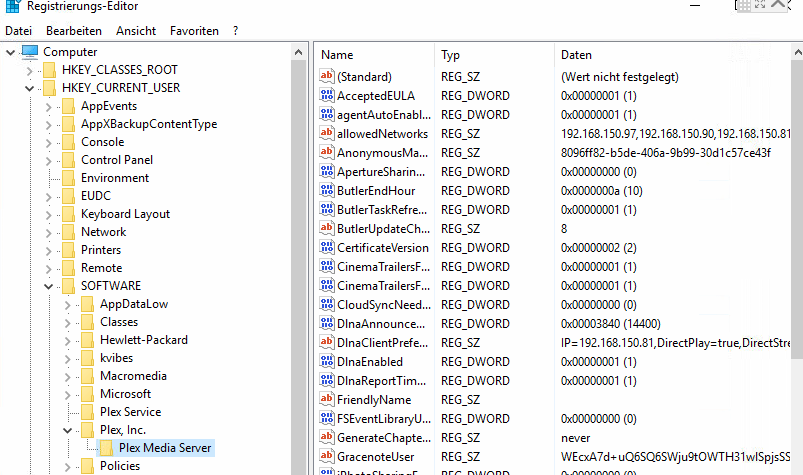
Task: Open the Favoriten menu
Action: pyautogui.click(x=194, y=31)
